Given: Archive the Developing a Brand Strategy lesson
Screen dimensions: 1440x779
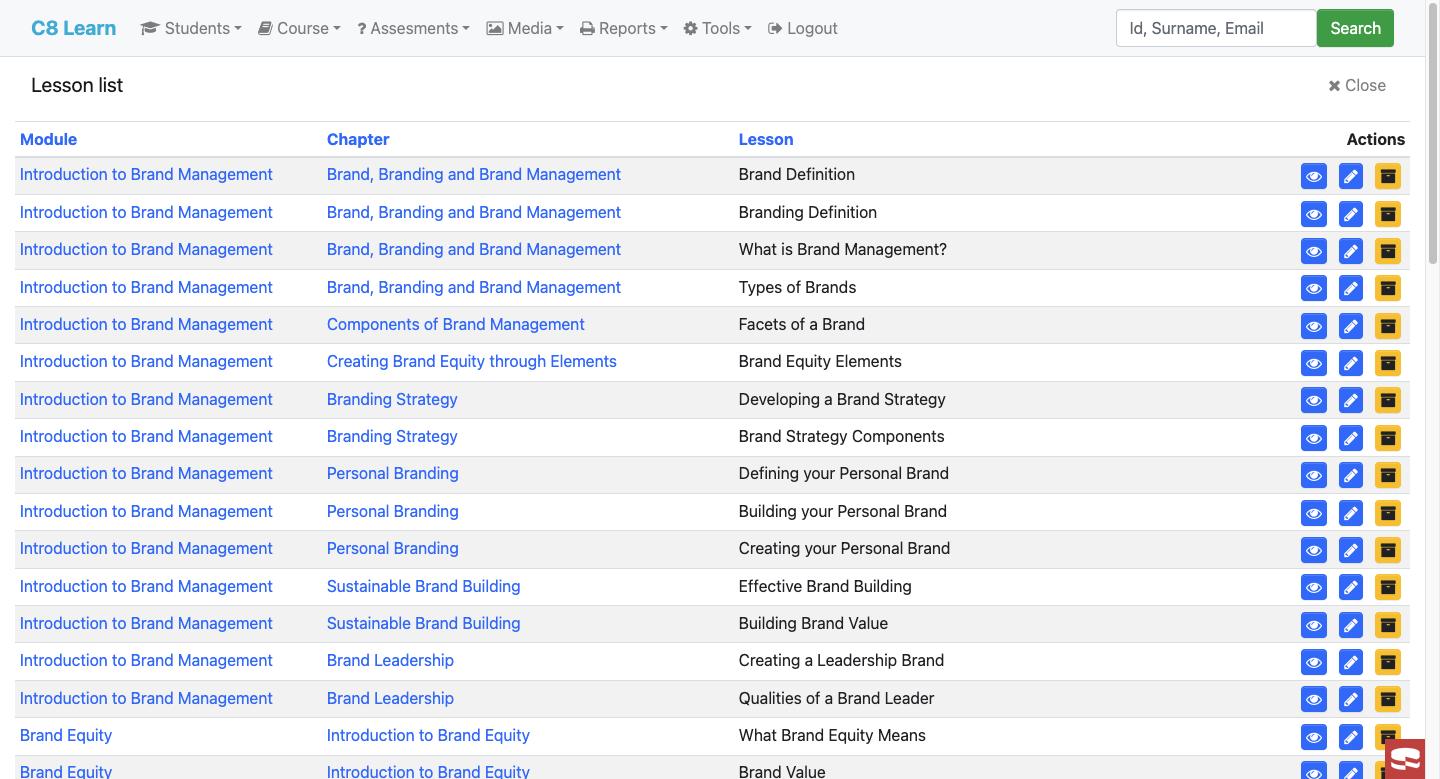Looking at the screenshot, I should click(1387, 400).
